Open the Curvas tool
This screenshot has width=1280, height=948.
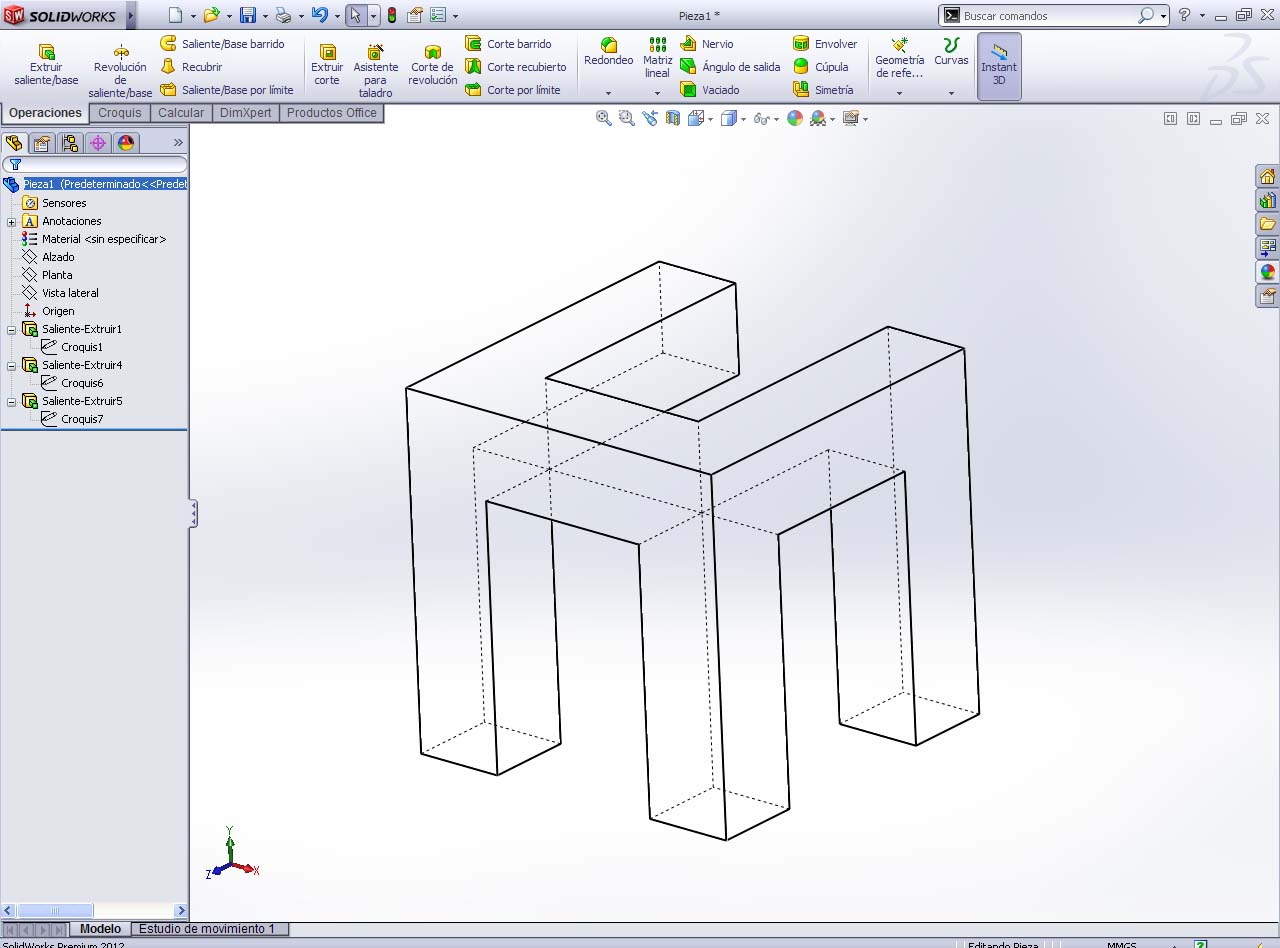[x=951, y=53]
